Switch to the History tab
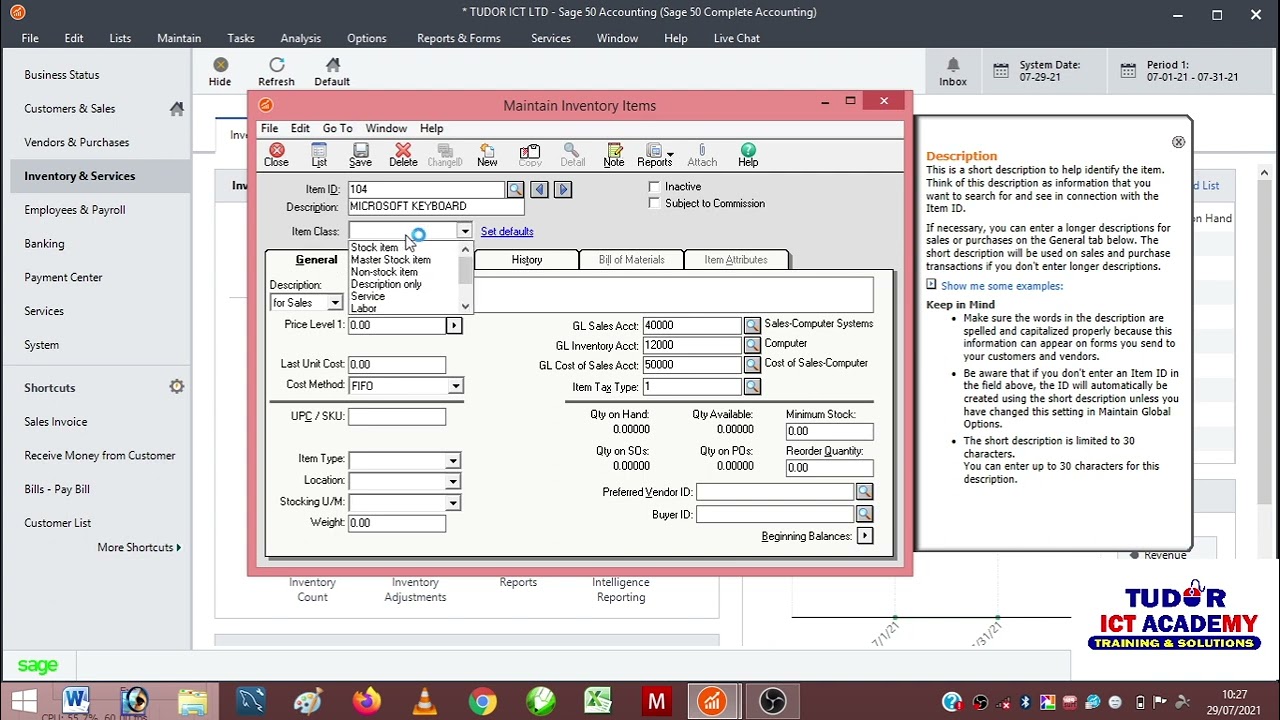Screen dimensions: 1280x720 (527, 260)
